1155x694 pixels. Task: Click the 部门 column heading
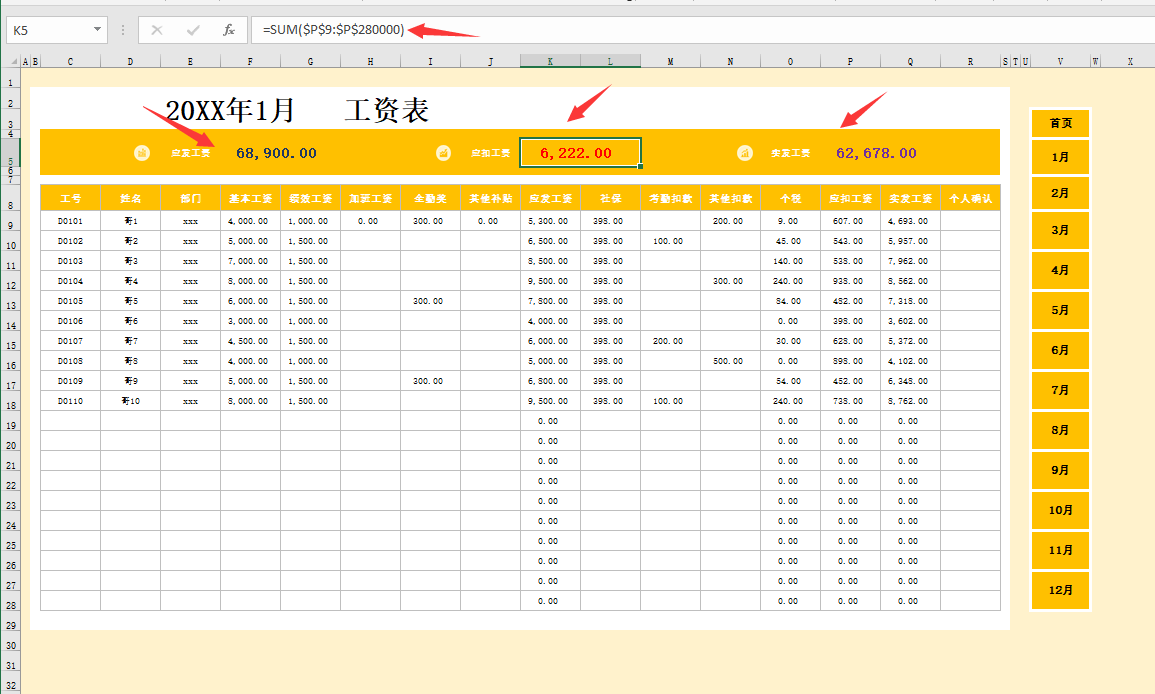click(191, 198)
